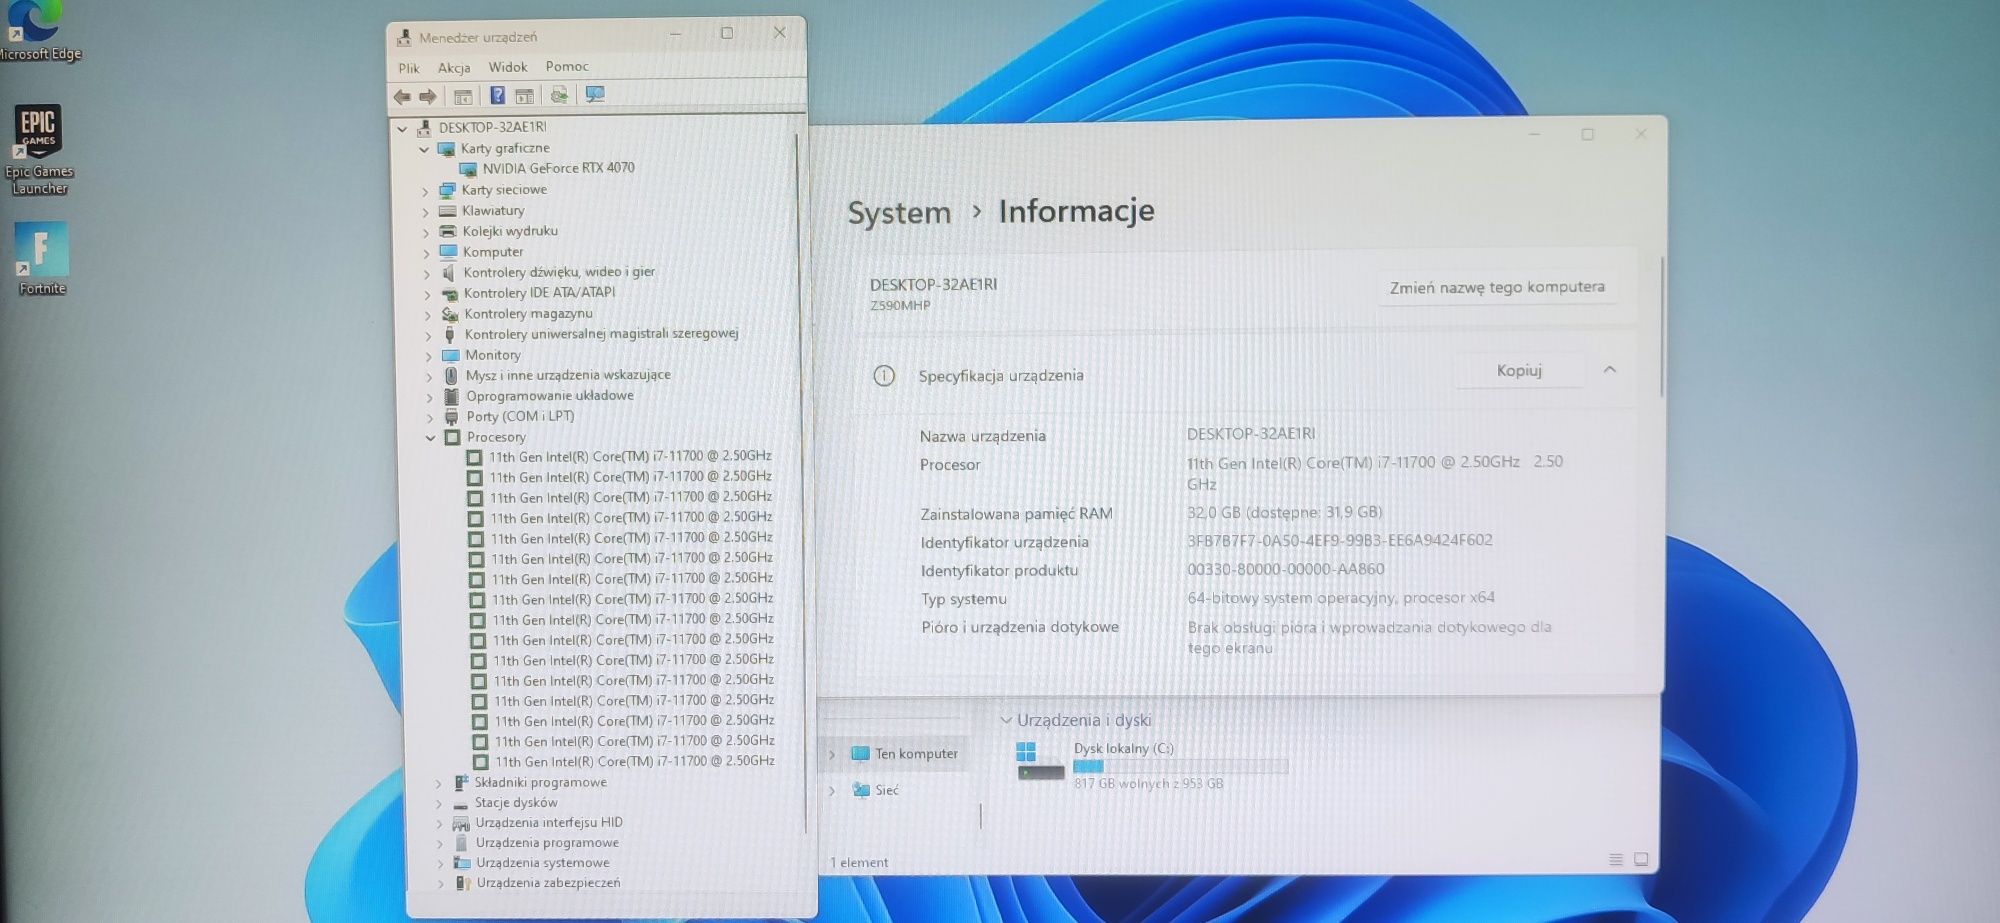Expand Kontrolery magazynu category
Image resolution: width=2000 pixels, height=923 pixels.
point(428,315)
